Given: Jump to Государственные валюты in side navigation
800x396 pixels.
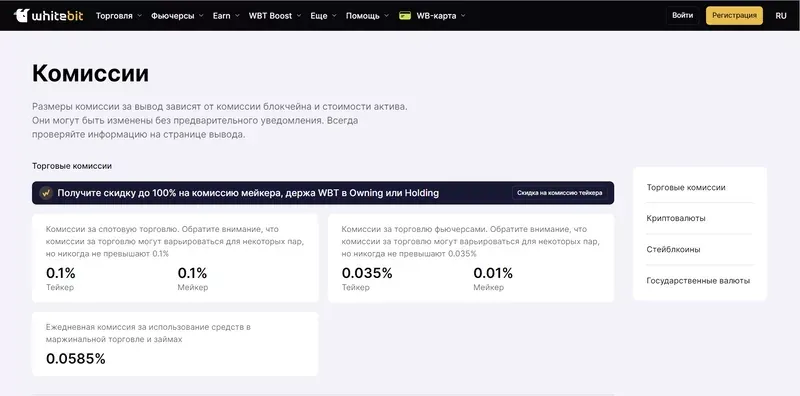Looking at the screenshot, I should [x=698, y=281].
